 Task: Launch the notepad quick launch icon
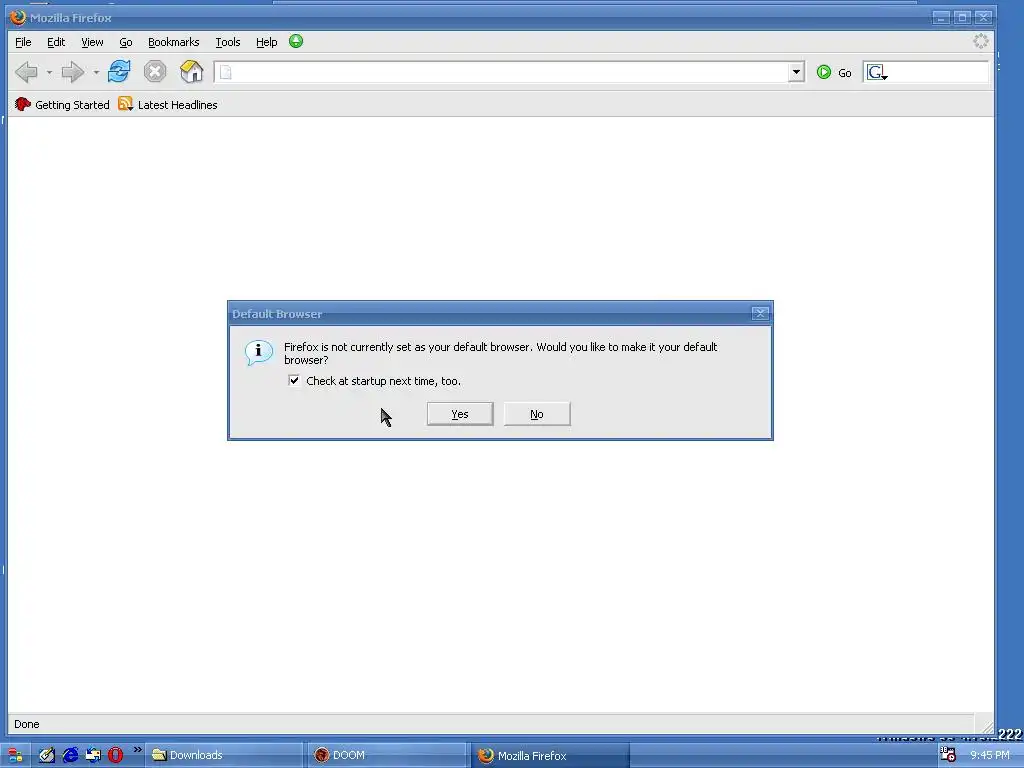pos(46,755)
